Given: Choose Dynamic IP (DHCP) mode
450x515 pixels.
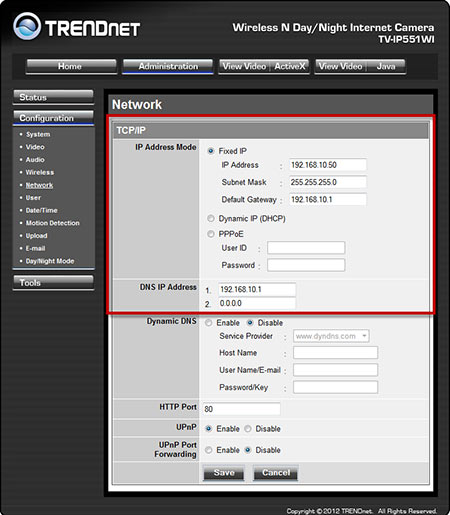Looking at the screenshot, I should tap(211, 219).
